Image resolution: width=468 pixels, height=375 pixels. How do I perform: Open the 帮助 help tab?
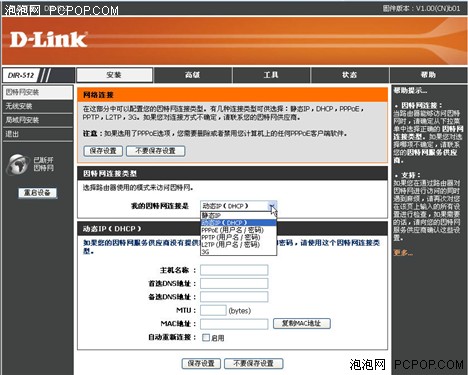click(428, 75)
